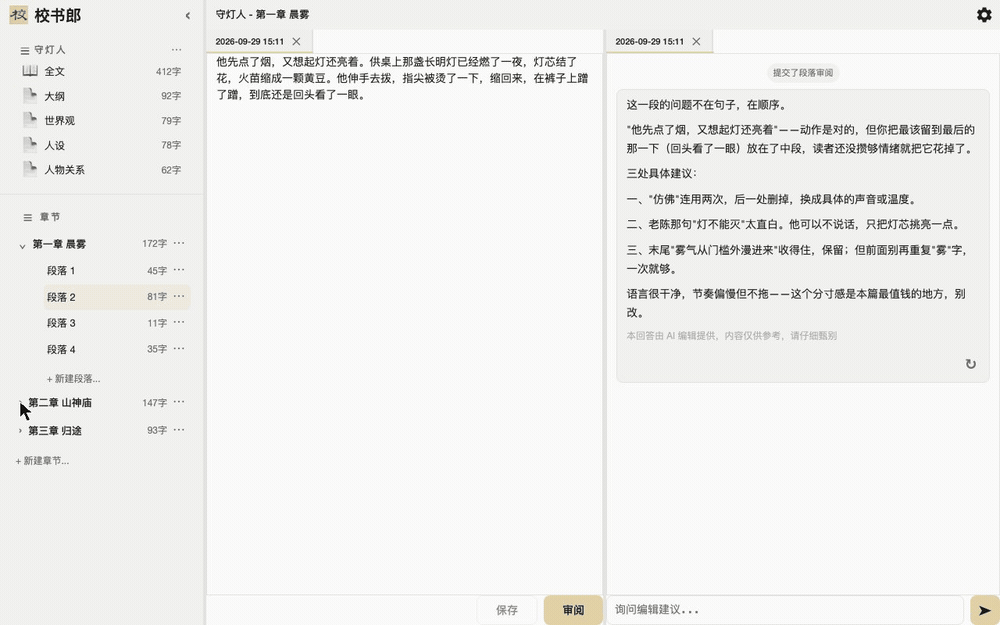Open the 守灯人 book options menu

tap(177, 50)
